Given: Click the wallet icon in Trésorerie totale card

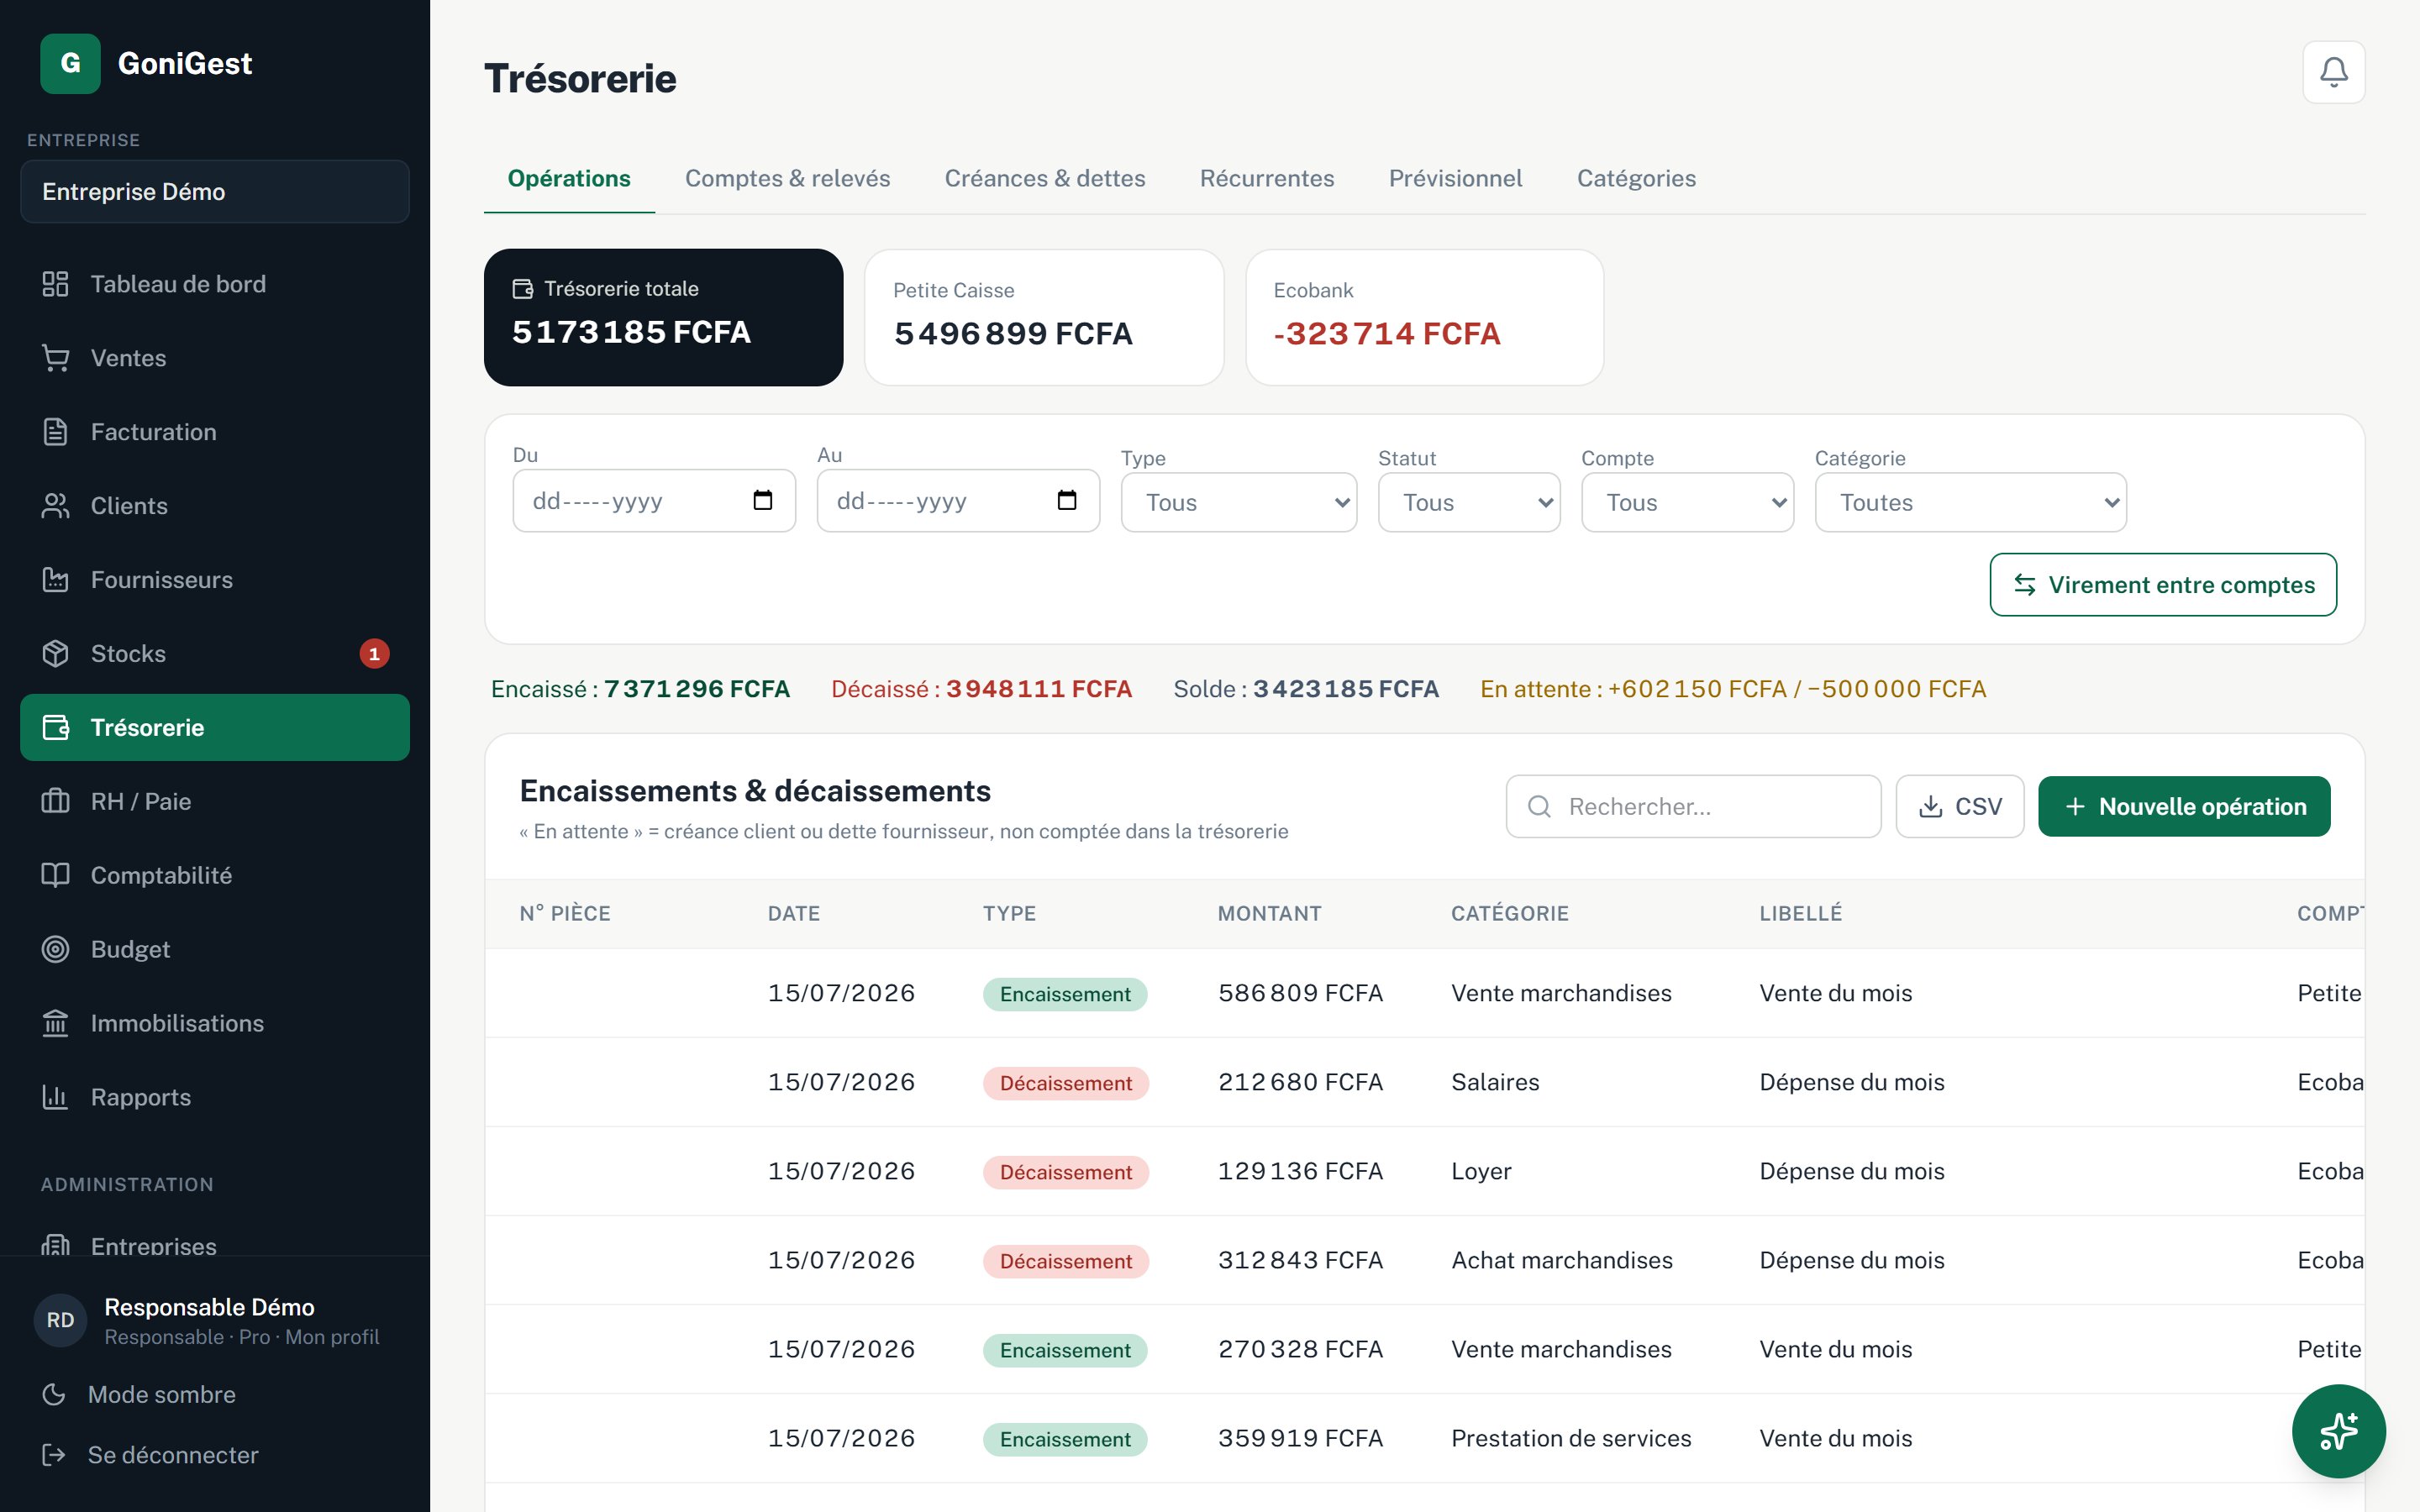Looking at the screenshot, I should 523,289.
